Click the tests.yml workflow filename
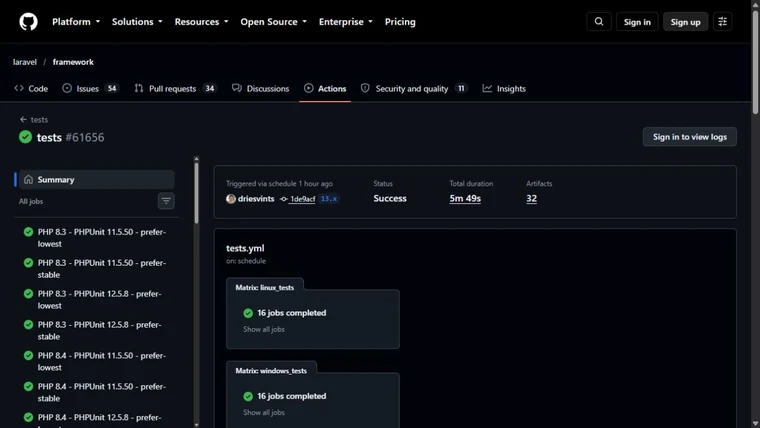The image size is (760, 428). [245, 248]
